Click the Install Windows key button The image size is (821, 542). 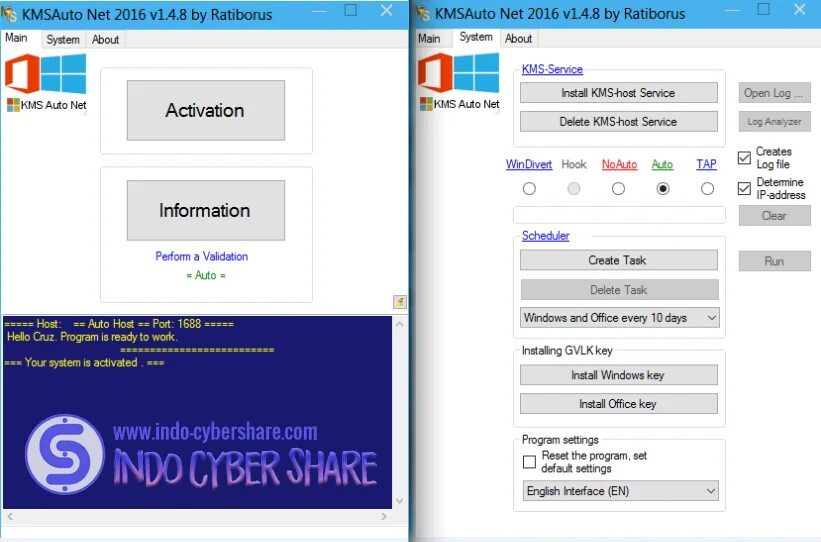(x=618, y=375)
